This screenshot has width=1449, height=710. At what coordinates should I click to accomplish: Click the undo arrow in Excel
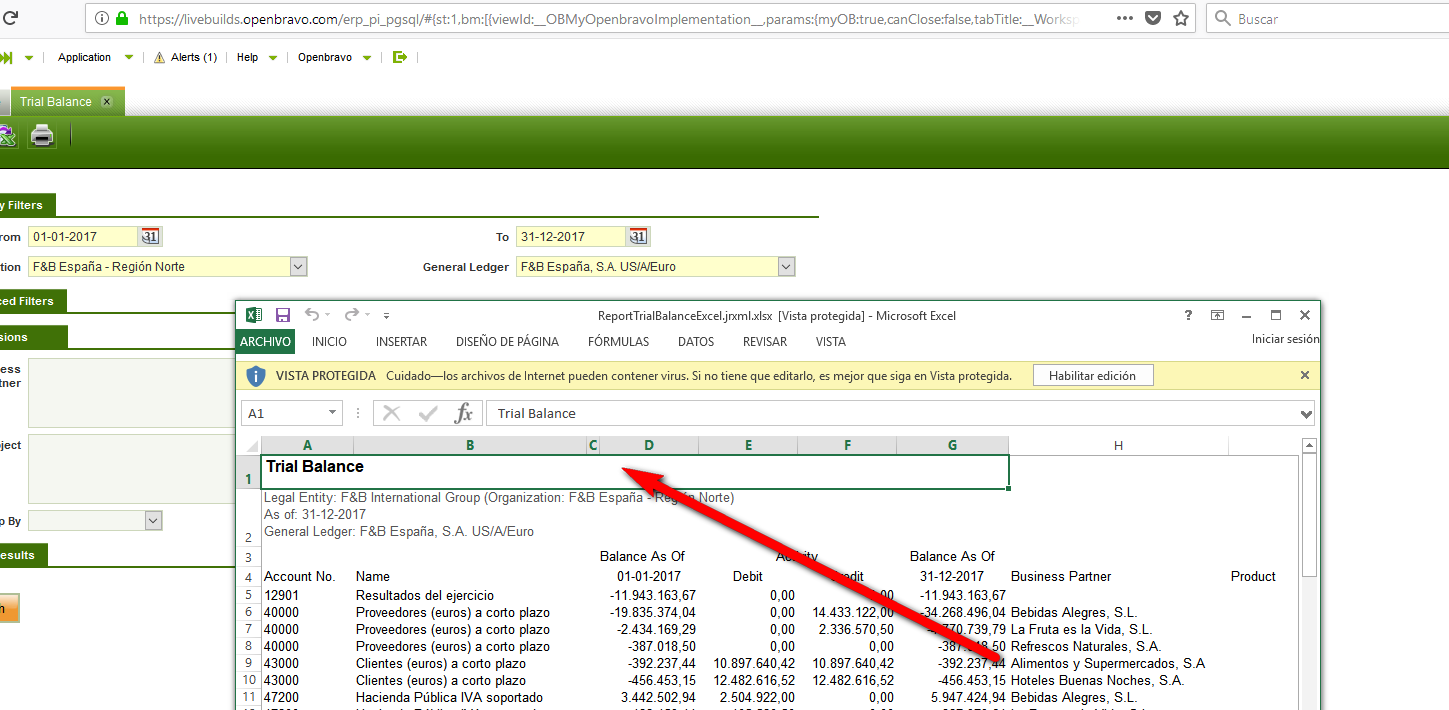coord(312,315)
